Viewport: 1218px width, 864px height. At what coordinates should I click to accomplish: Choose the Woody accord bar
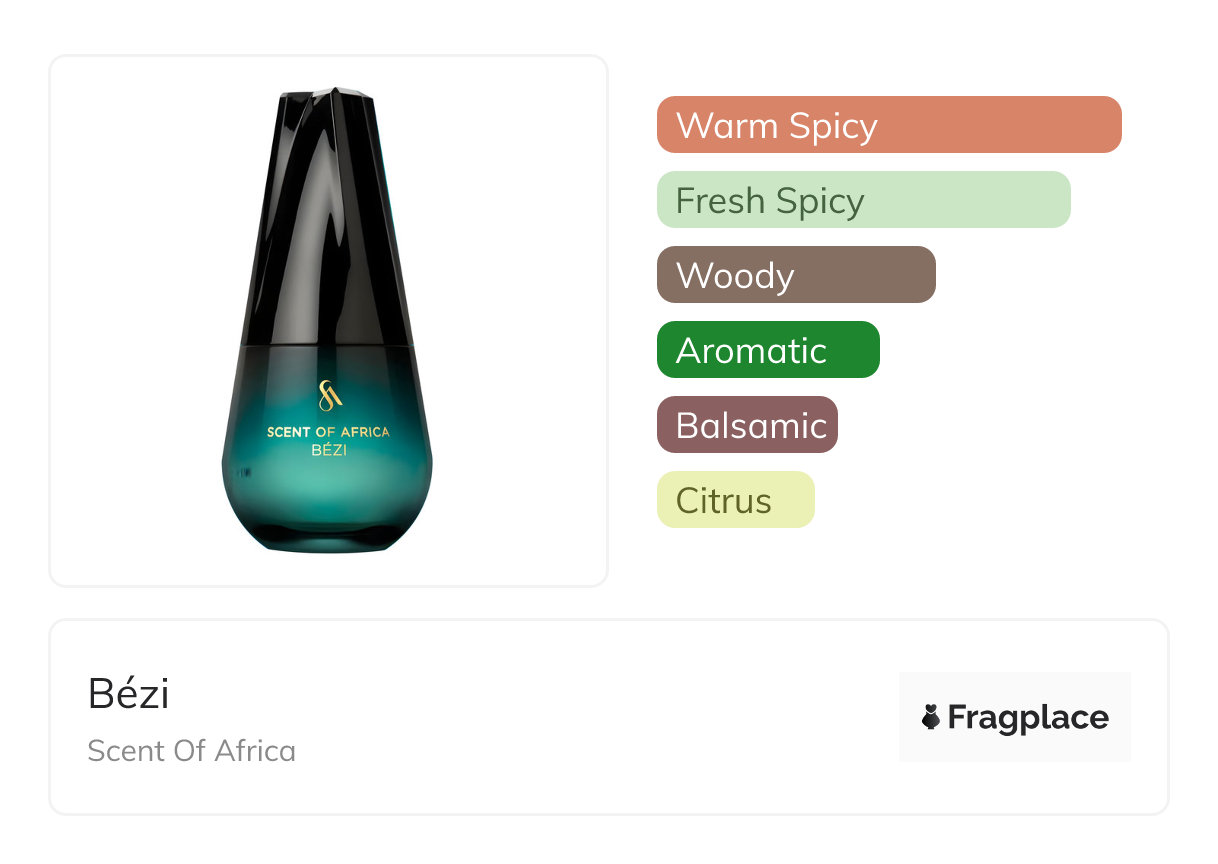coord(795,275)
